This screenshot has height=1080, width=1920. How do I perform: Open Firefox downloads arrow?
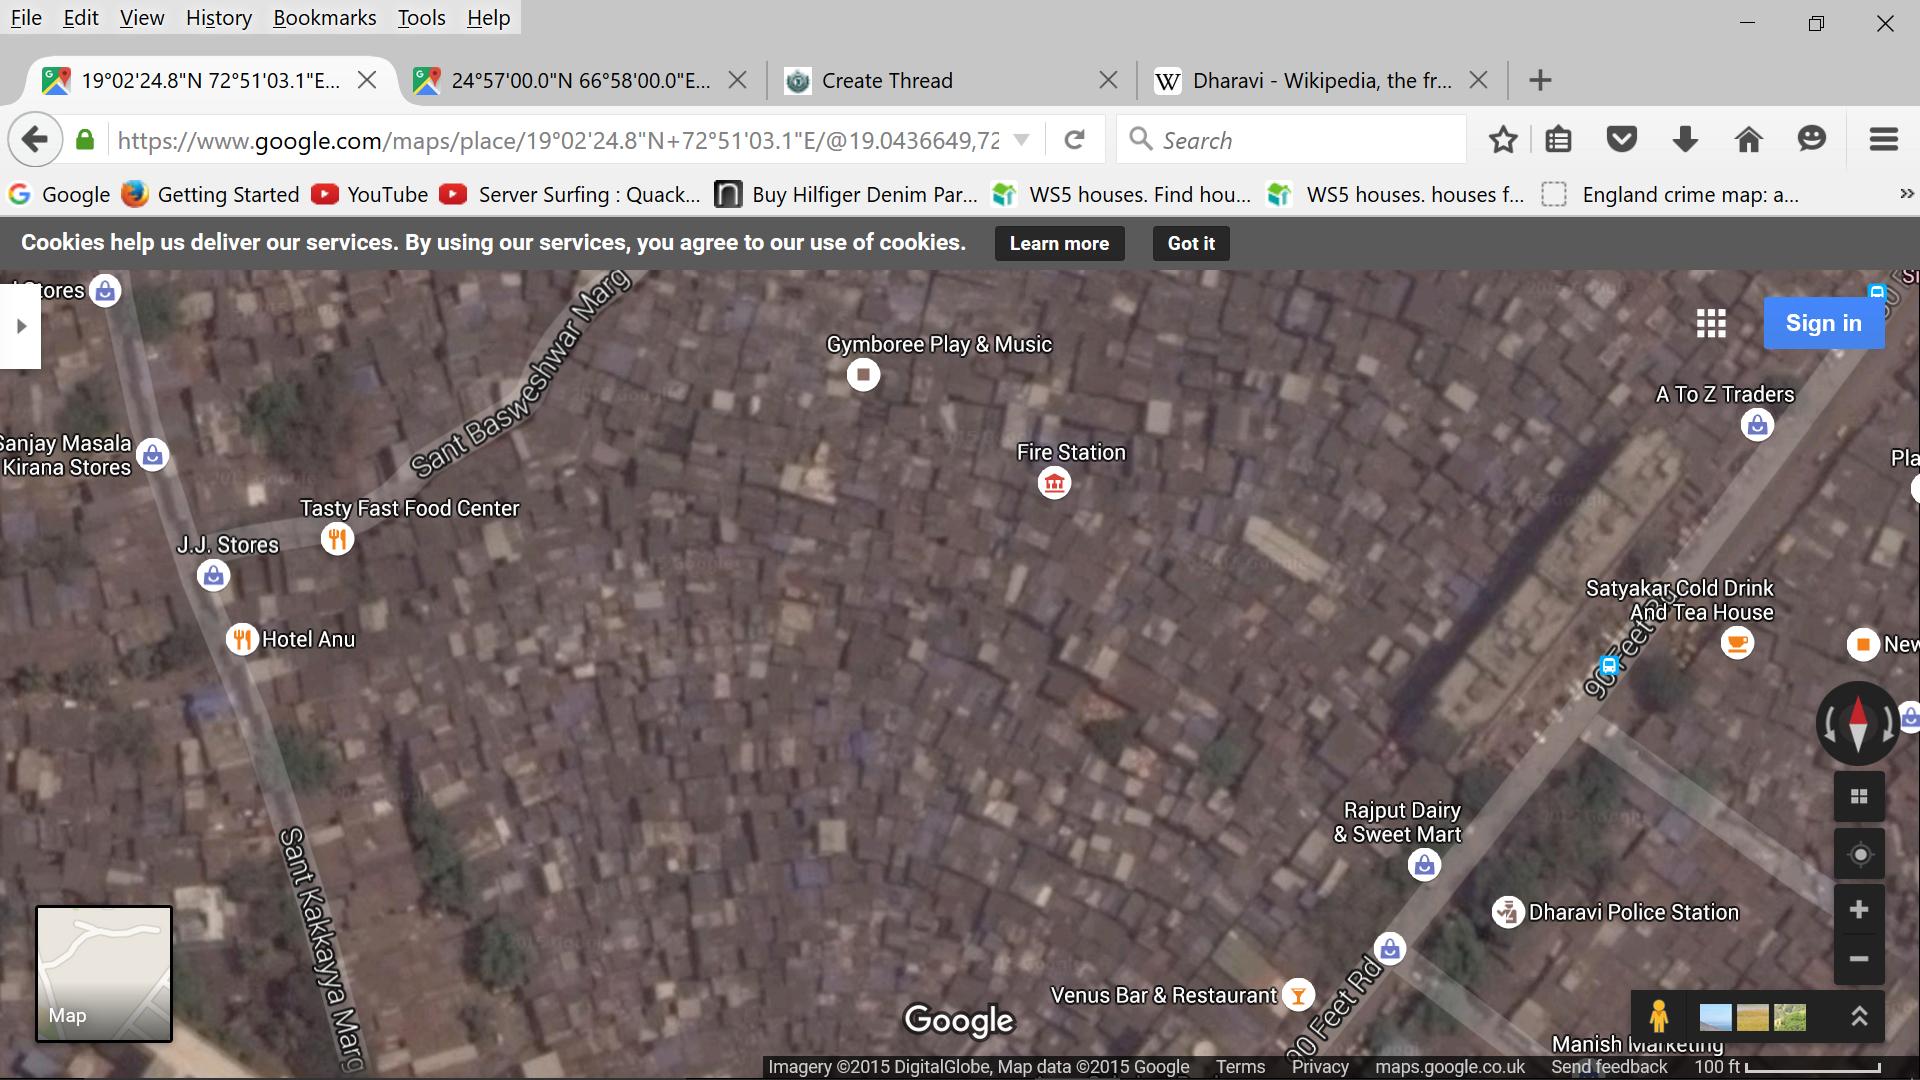pos(1685,140)
